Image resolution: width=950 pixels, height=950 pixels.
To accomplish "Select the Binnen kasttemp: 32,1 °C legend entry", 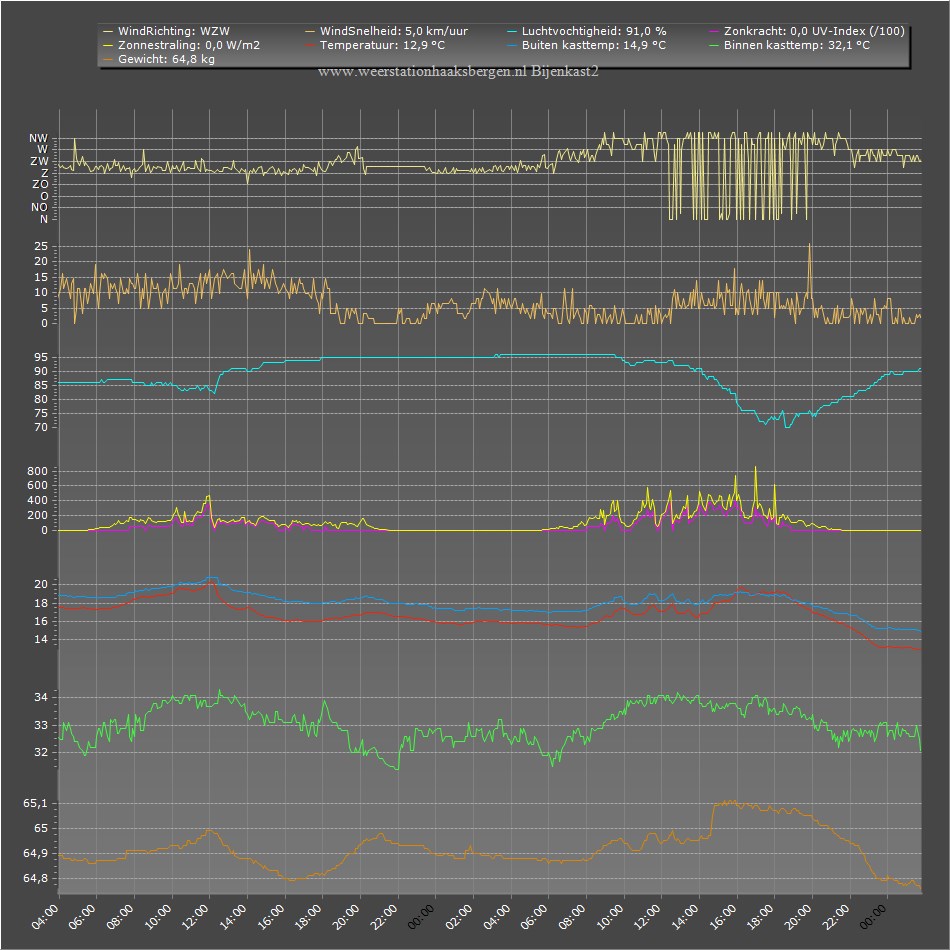I will coord(789,45).
